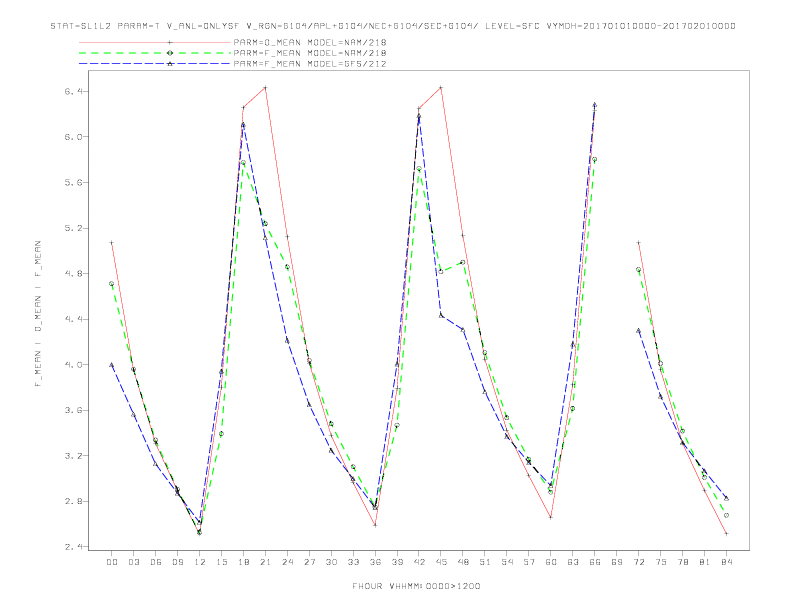
Task: Click x-axis tick label 63
Action: tap(573, 562)
